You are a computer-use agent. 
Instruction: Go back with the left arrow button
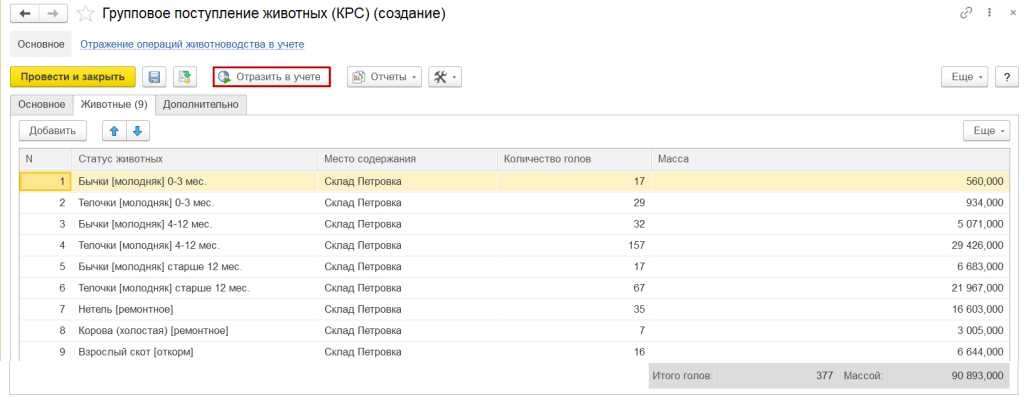click(25, 13)
